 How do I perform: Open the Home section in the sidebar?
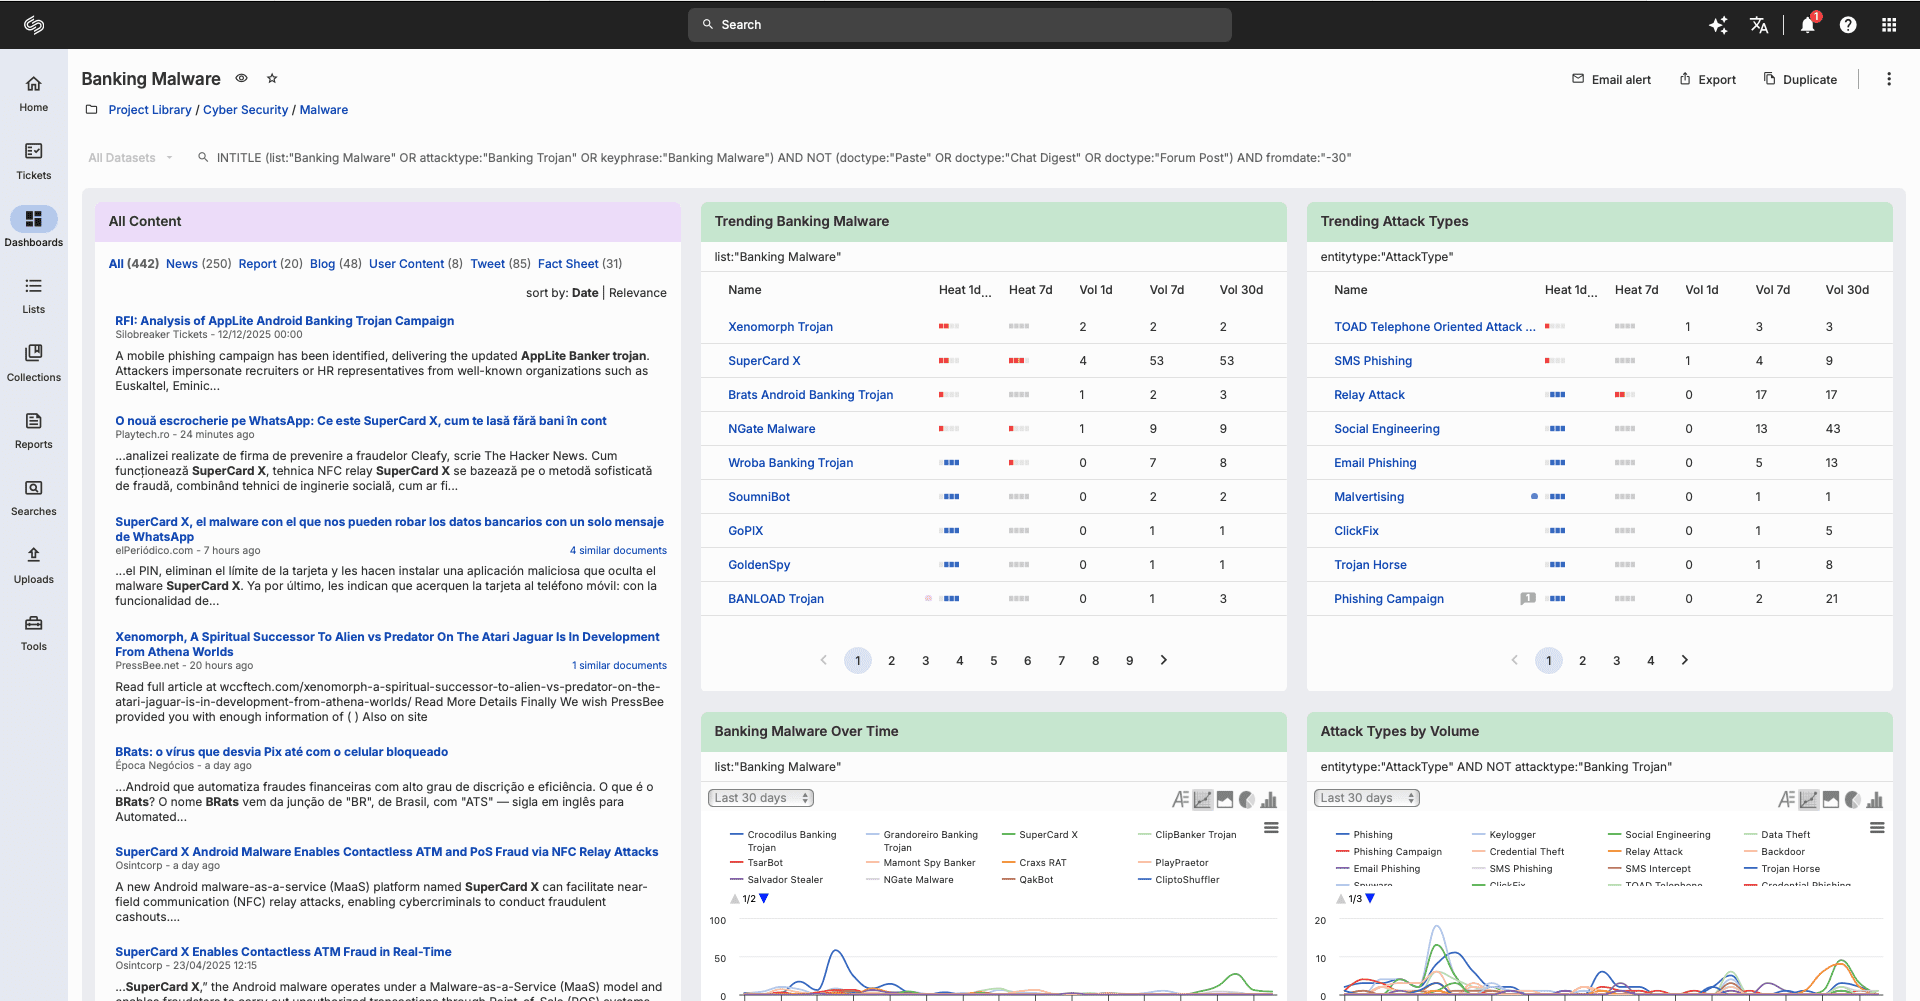point(34,94)
